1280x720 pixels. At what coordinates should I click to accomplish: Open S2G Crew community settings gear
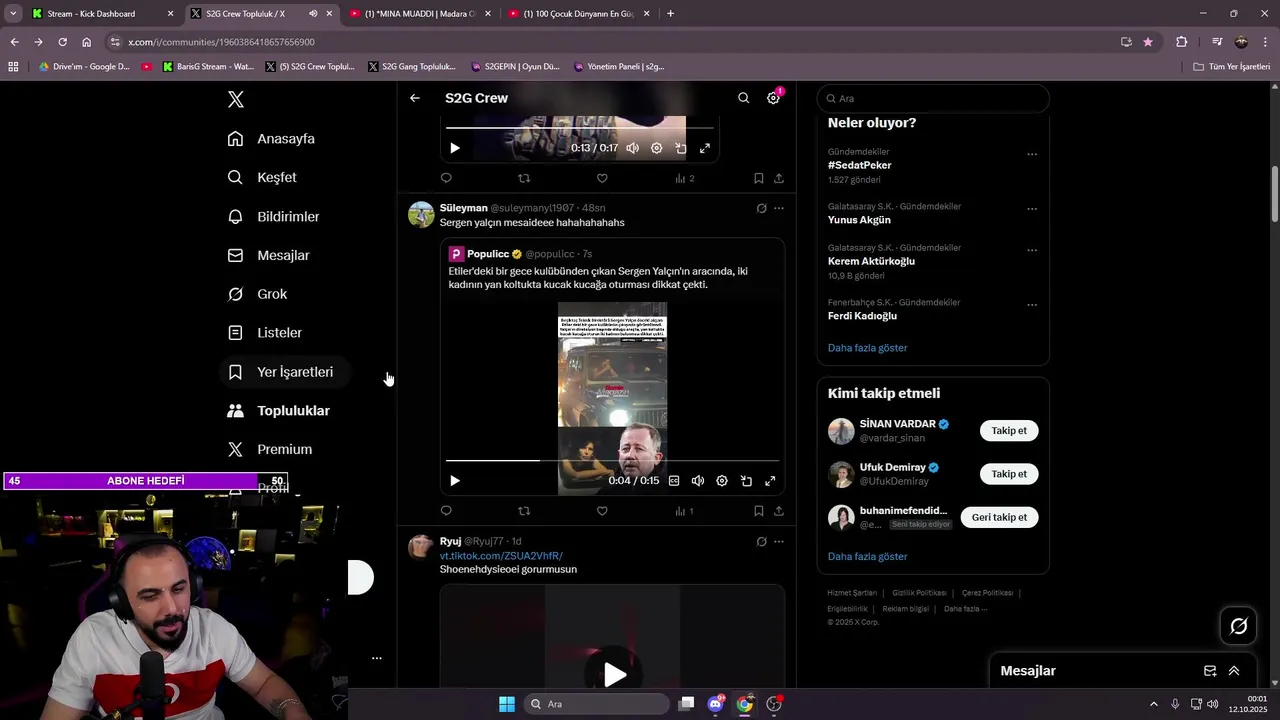point(773,98)
